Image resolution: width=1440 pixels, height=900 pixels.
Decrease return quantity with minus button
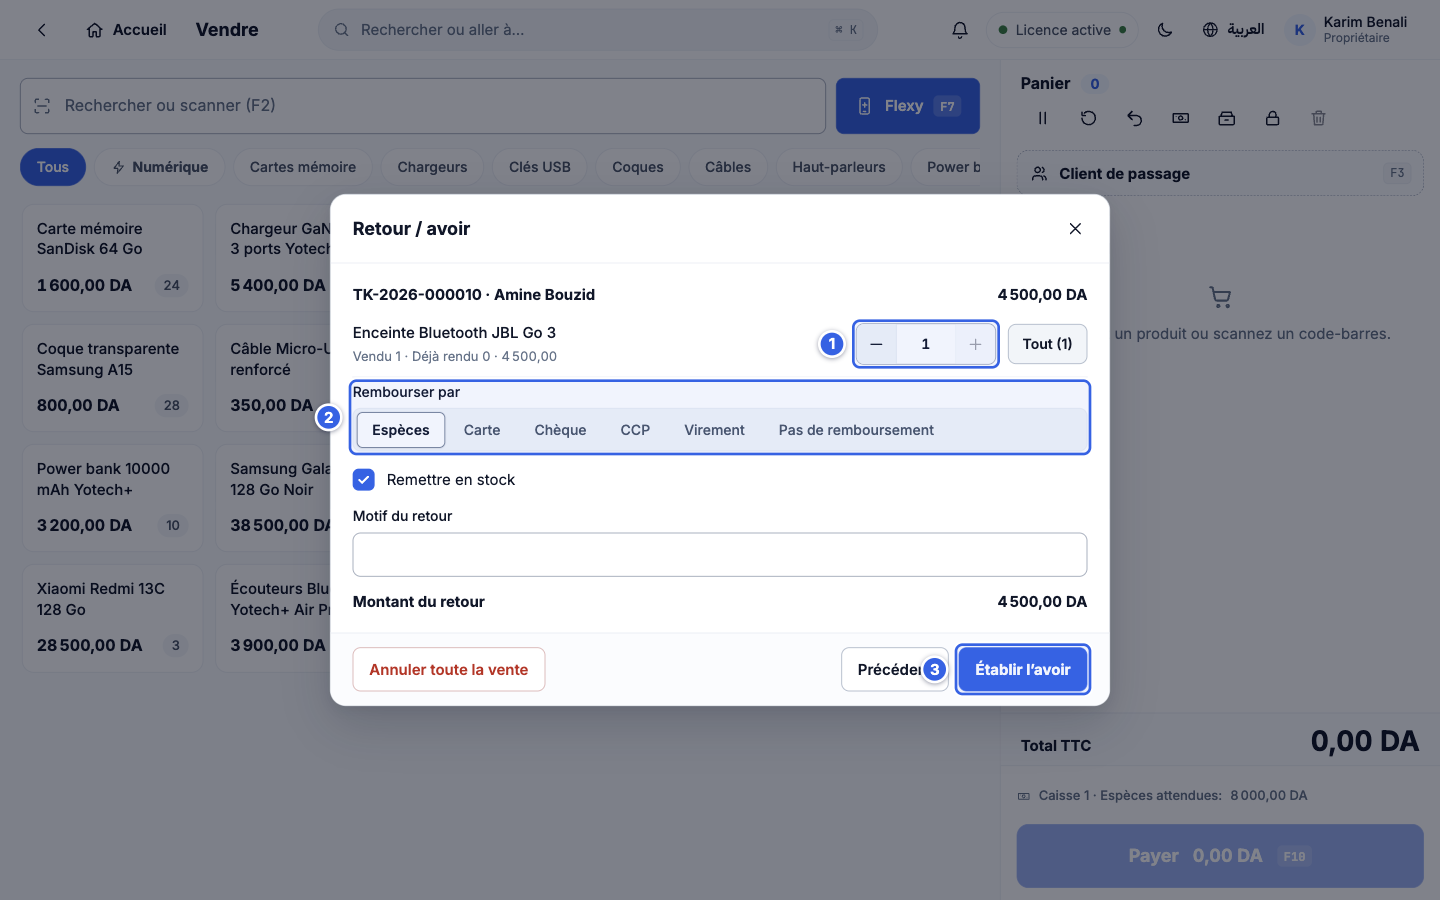pos(876,344)
